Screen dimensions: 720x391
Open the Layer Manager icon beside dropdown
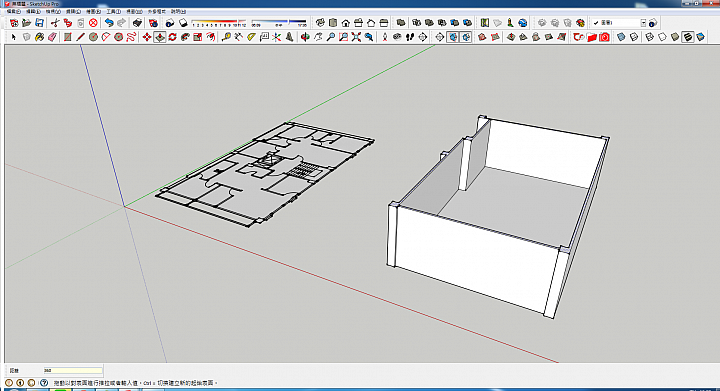653,23
